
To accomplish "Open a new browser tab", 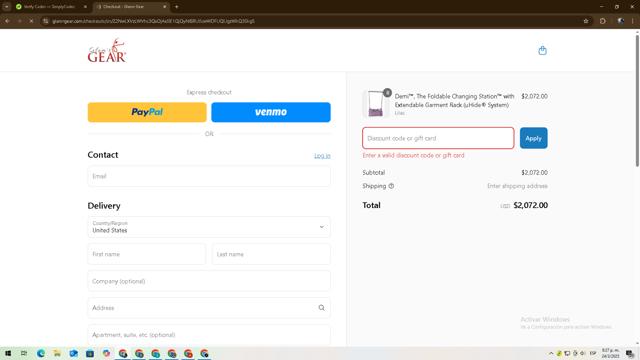I will pyautogui.click(x=176, y=7).
